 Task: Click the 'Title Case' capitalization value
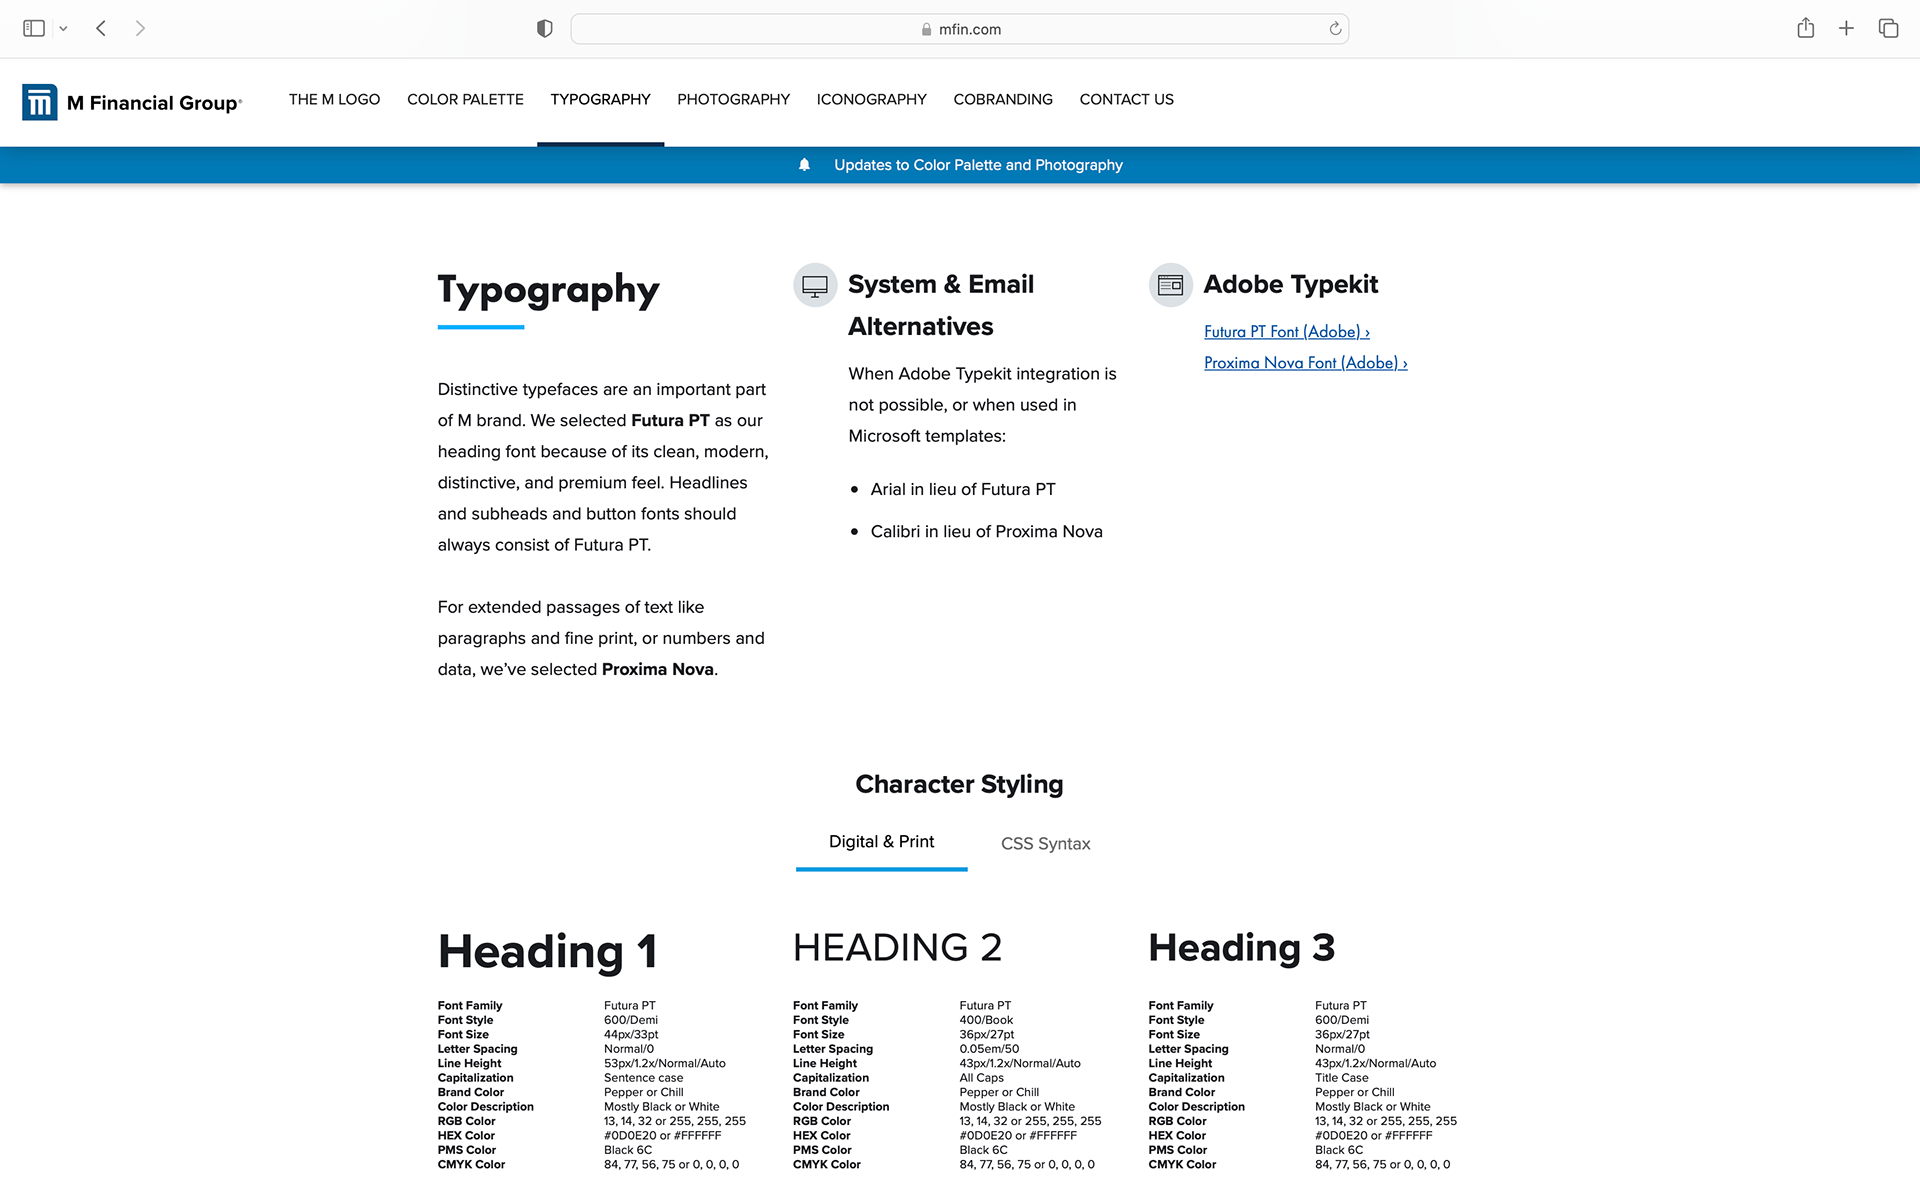1341,1078
